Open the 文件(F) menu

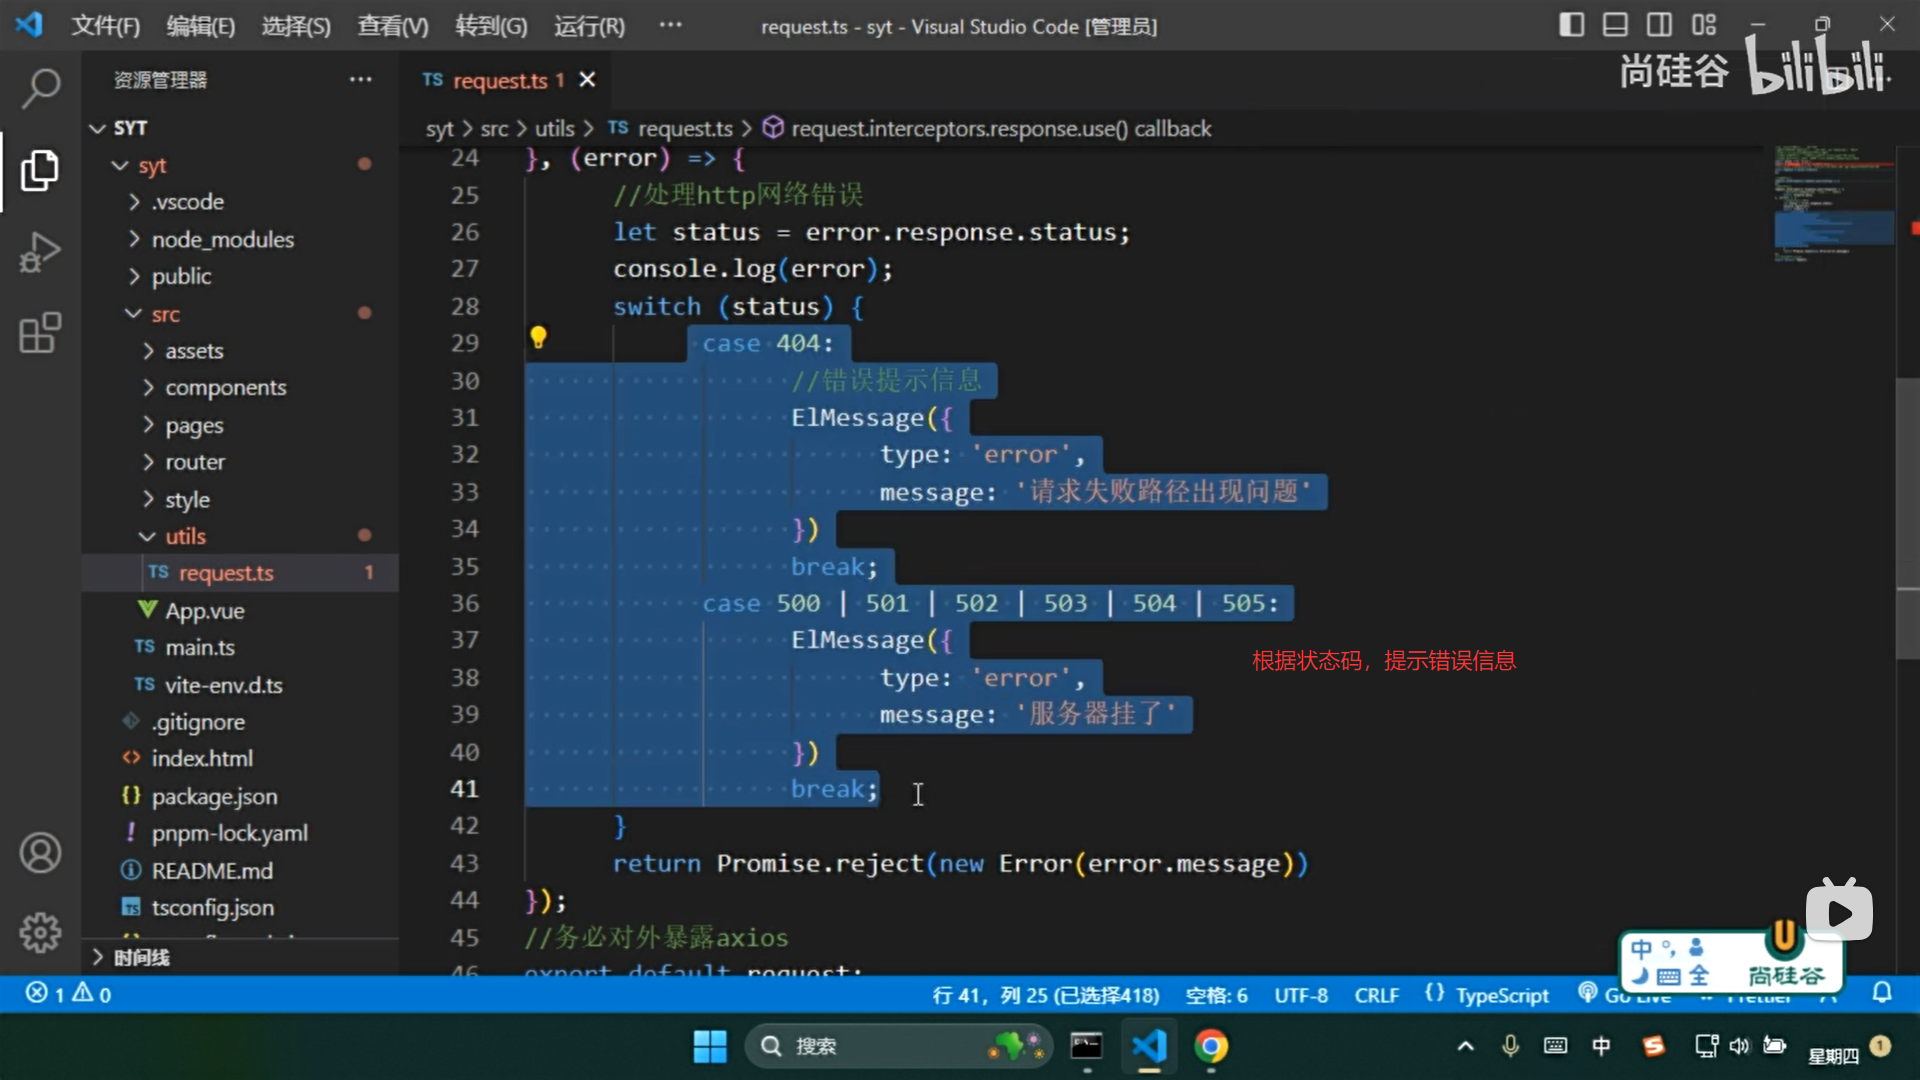pos(105,27)
